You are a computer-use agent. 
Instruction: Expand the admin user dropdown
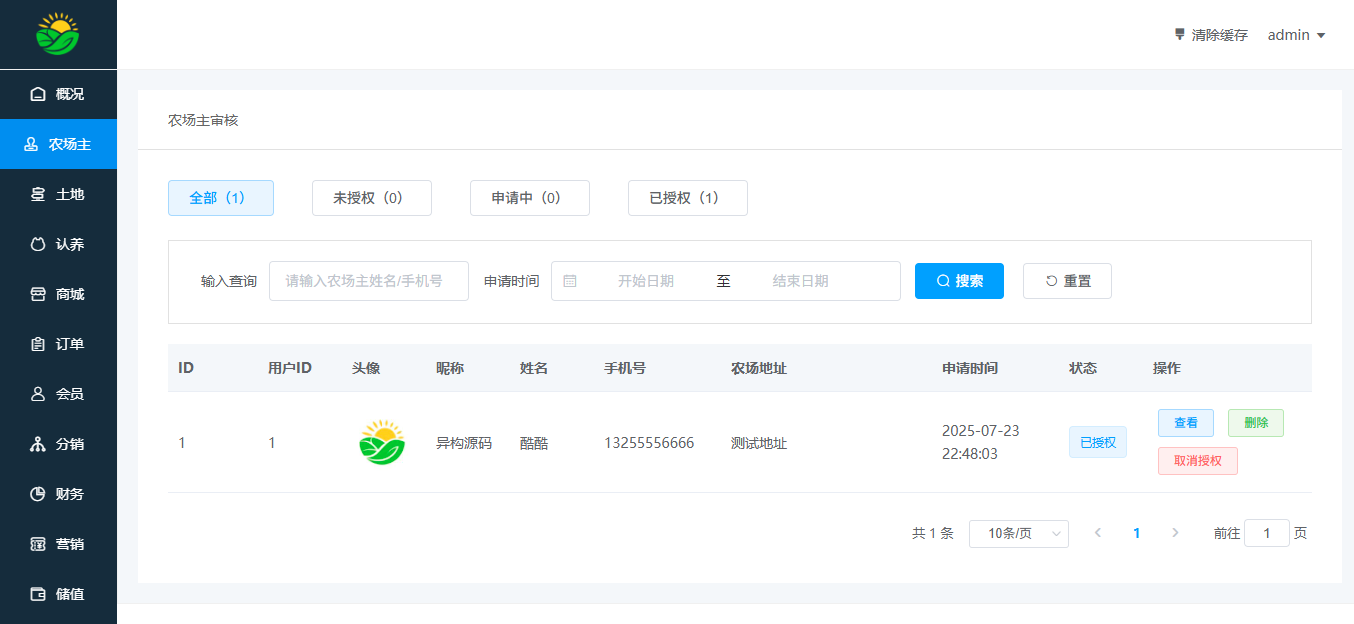coord(1296,35)
